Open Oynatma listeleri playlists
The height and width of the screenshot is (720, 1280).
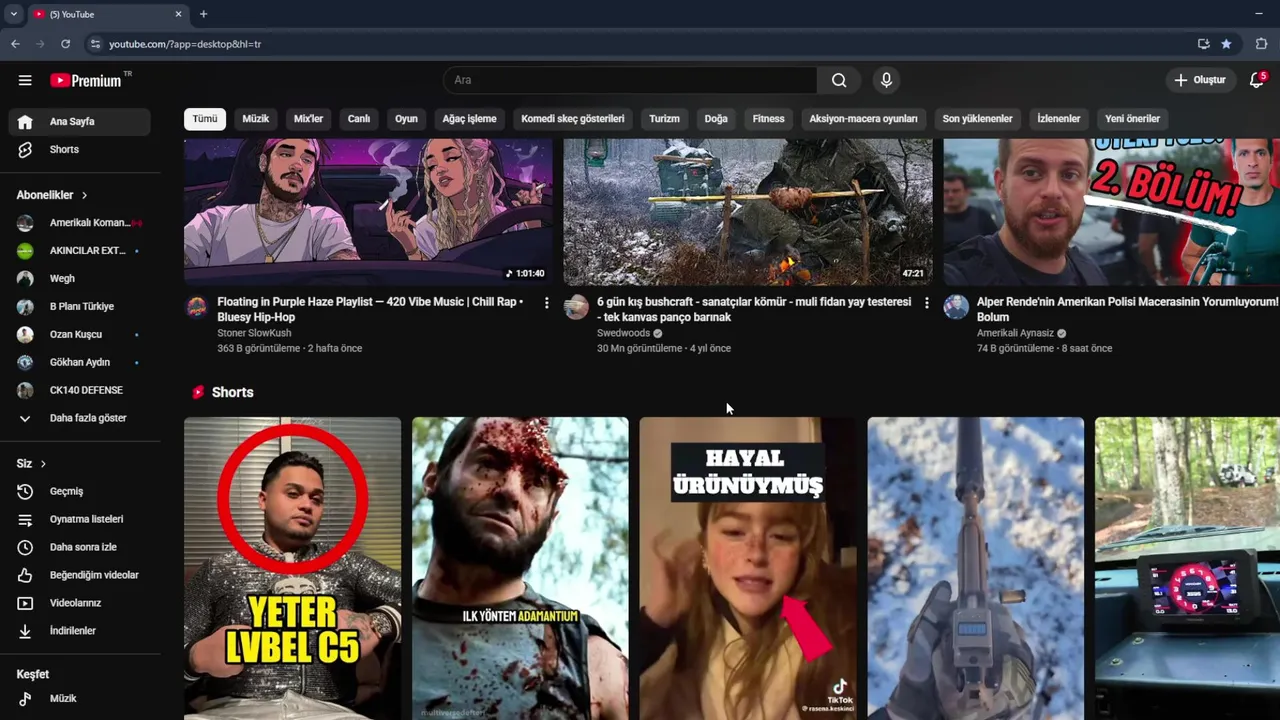[x=80, y=519]
